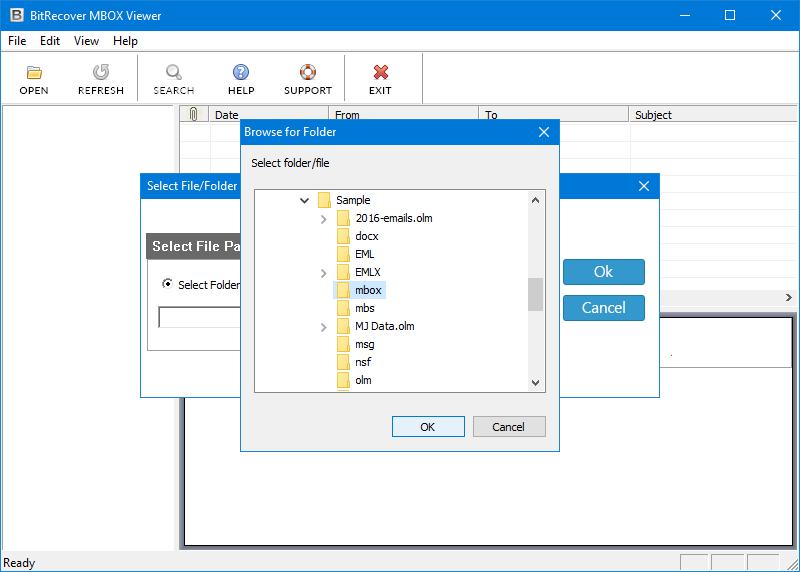Click the email list scroll right arrow
Image resolution: width=800 pixels, height=572 pixels.
coord(789,297)
